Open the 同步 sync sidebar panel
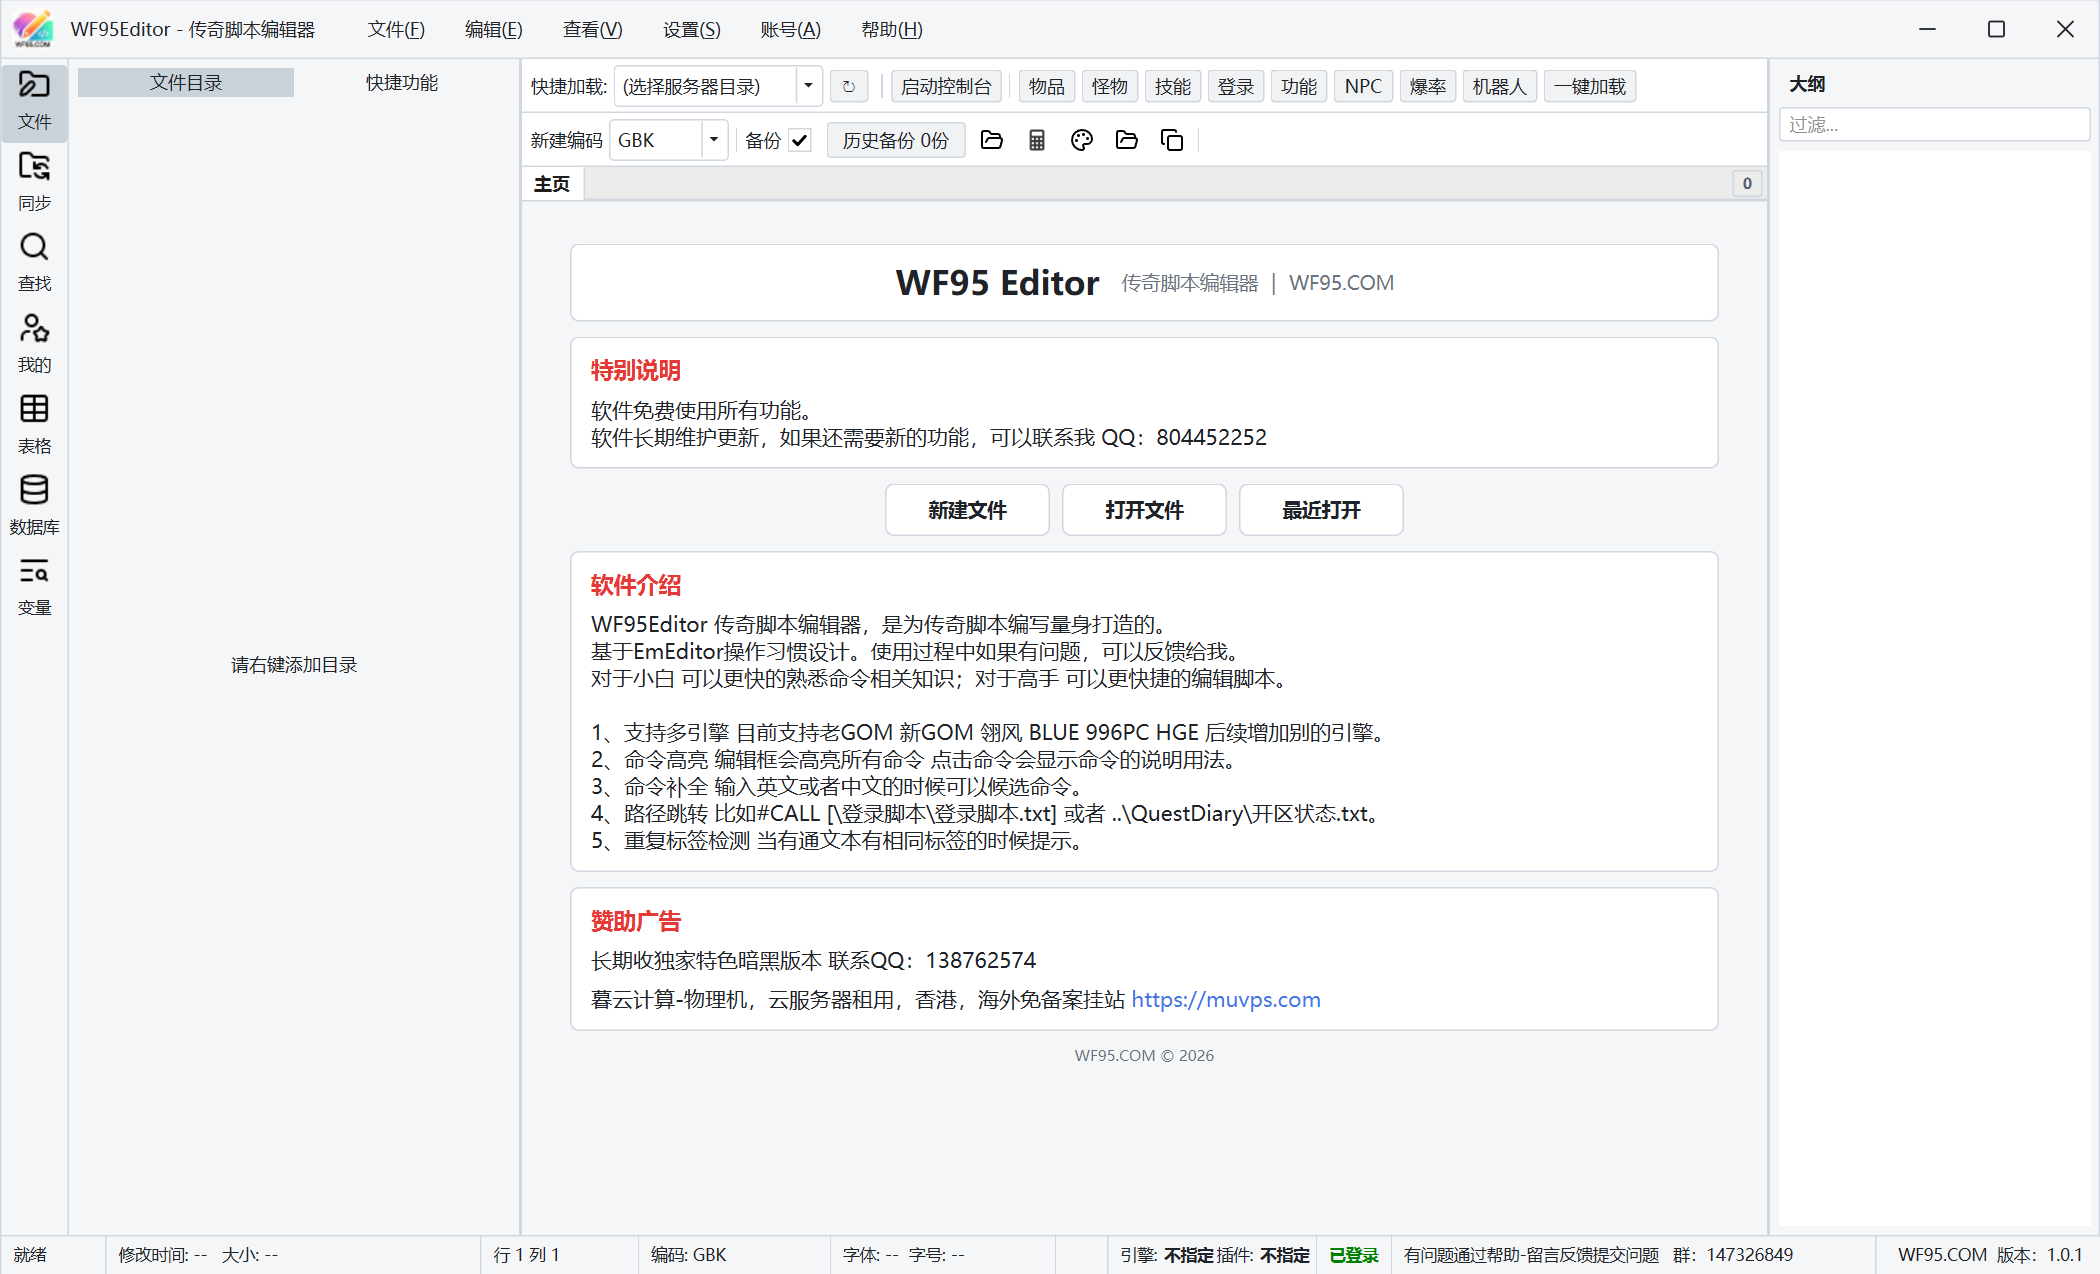This screenshot has width=2100, height=1274. (x=34, y=181)
